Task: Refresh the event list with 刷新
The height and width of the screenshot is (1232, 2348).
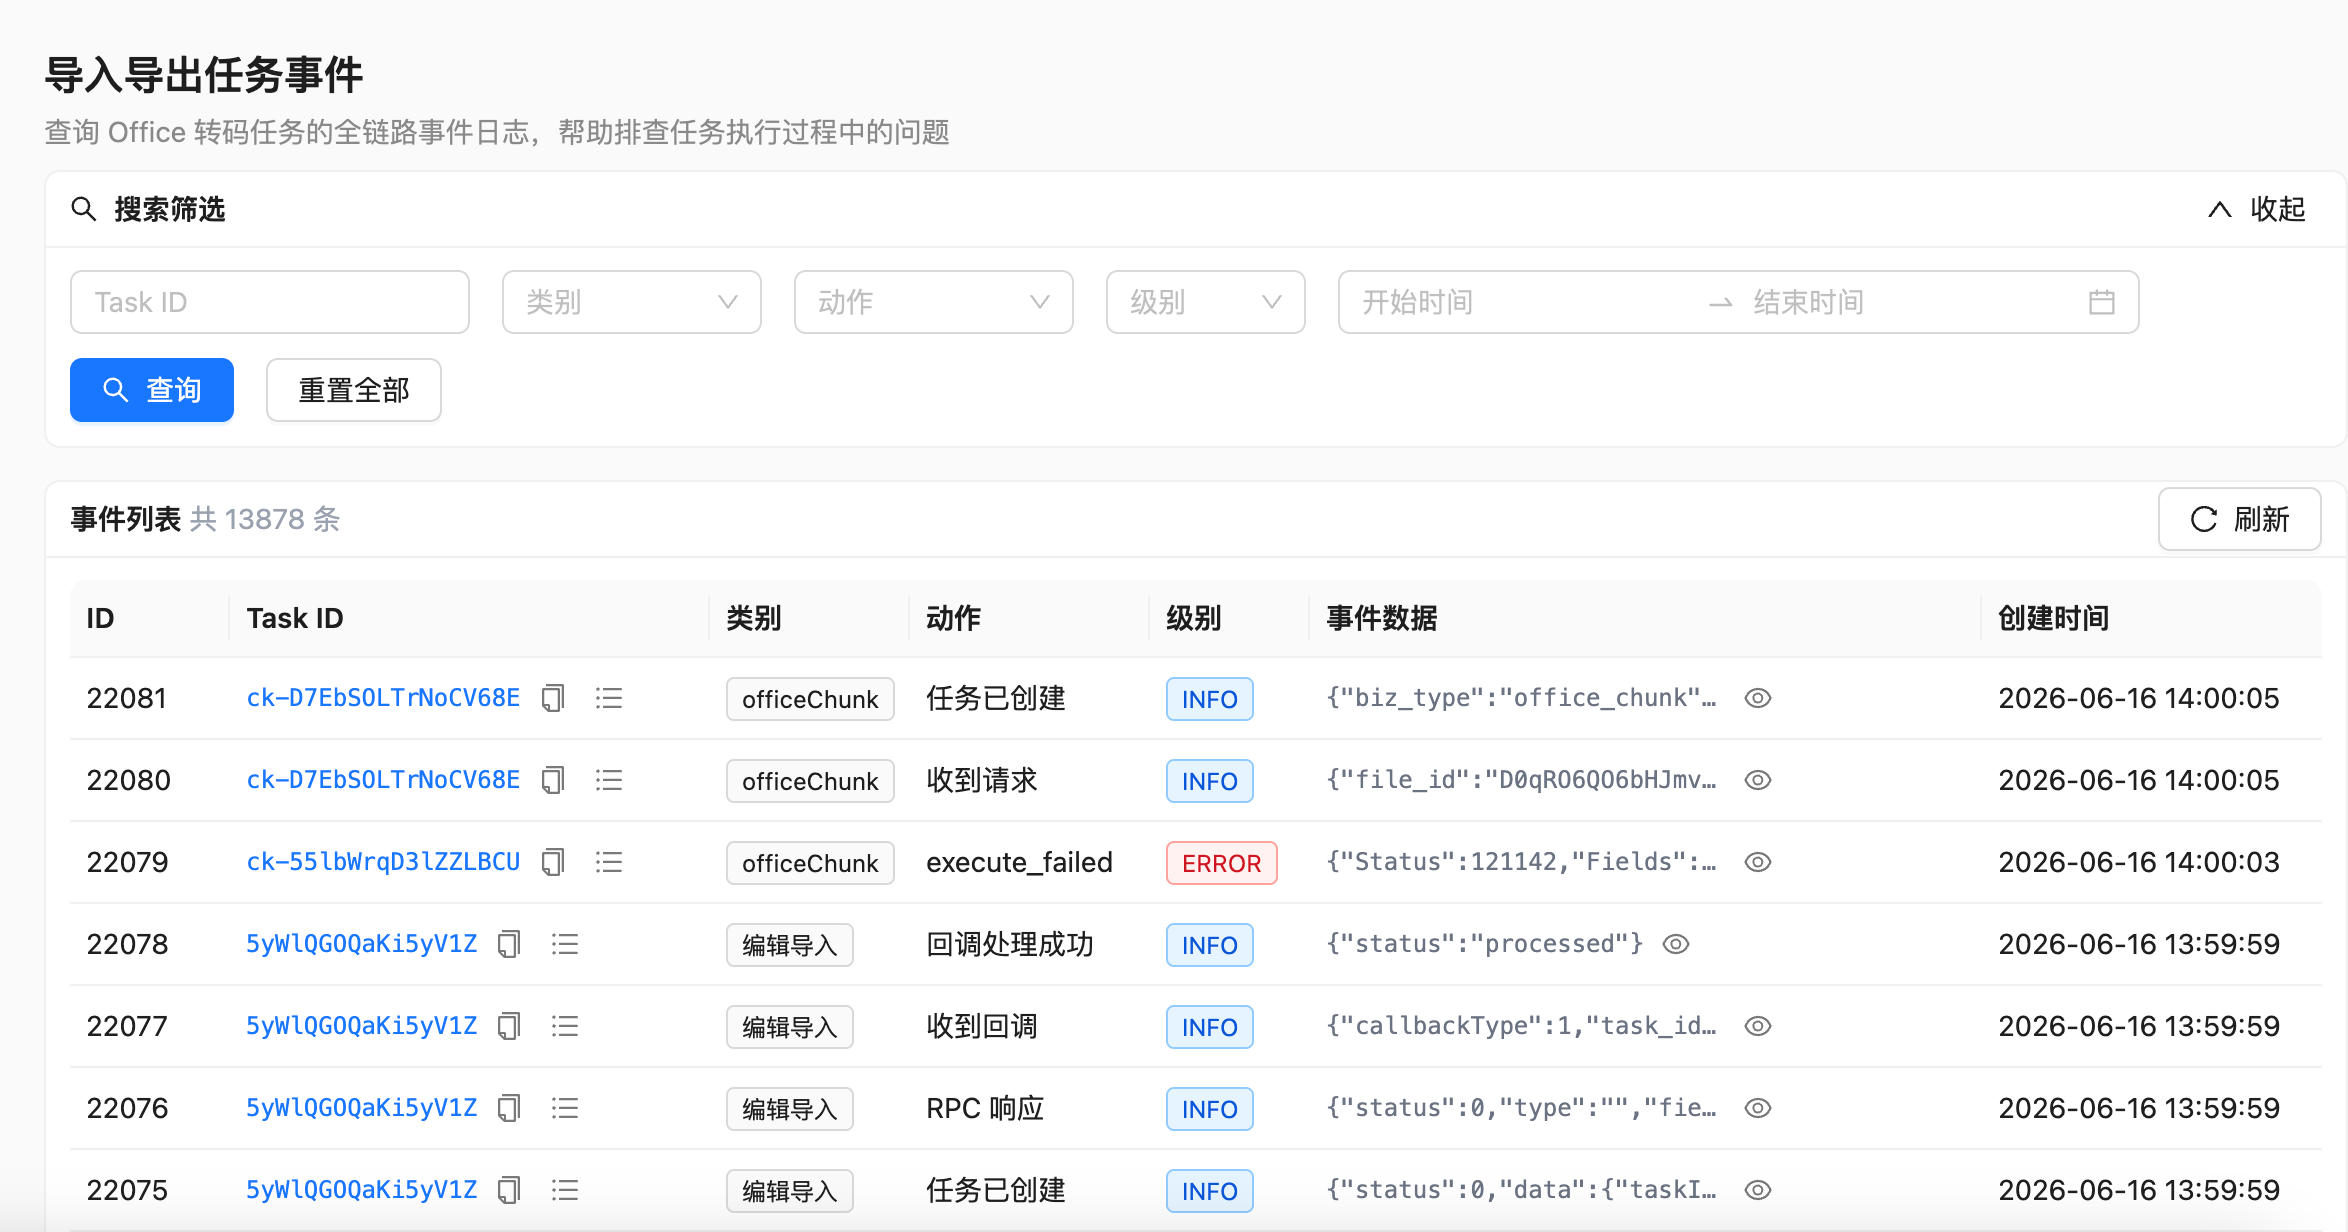Action: 2240,519
